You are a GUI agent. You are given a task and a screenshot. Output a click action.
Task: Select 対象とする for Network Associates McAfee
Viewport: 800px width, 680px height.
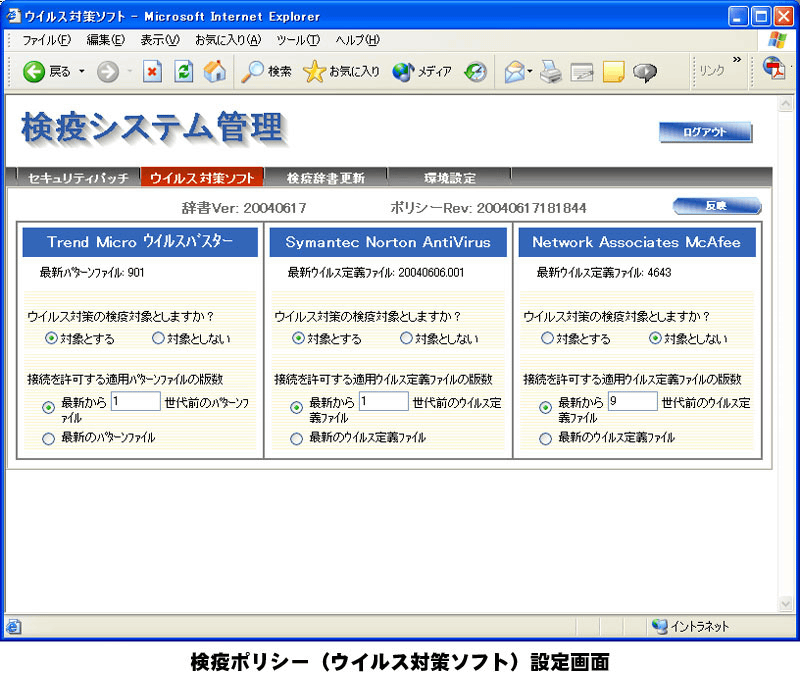click(547, 338)
